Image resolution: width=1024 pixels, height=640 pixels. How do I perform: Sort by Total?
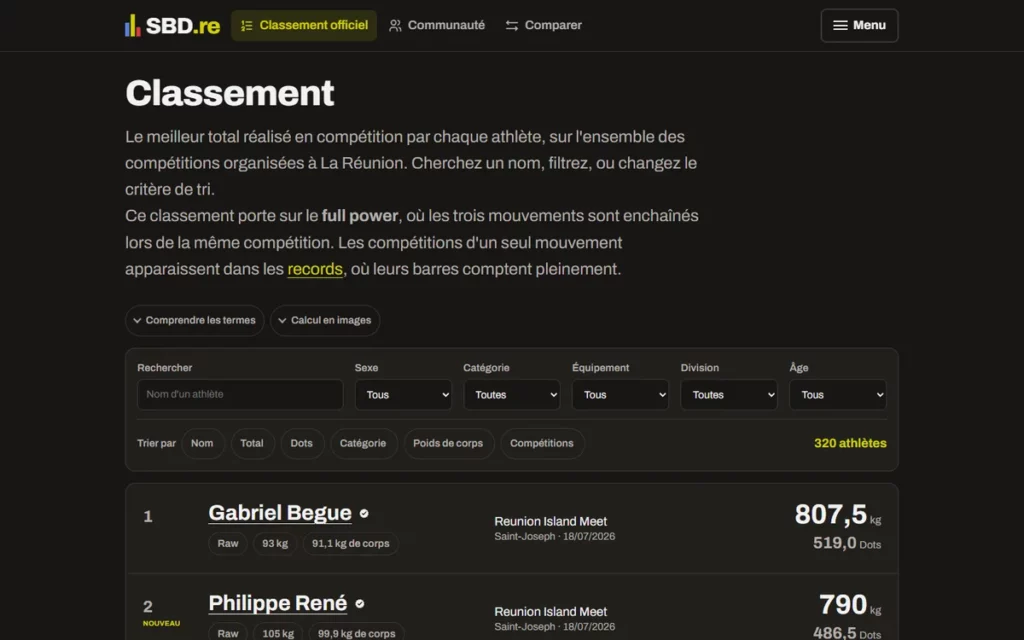[x=252, y=443]
